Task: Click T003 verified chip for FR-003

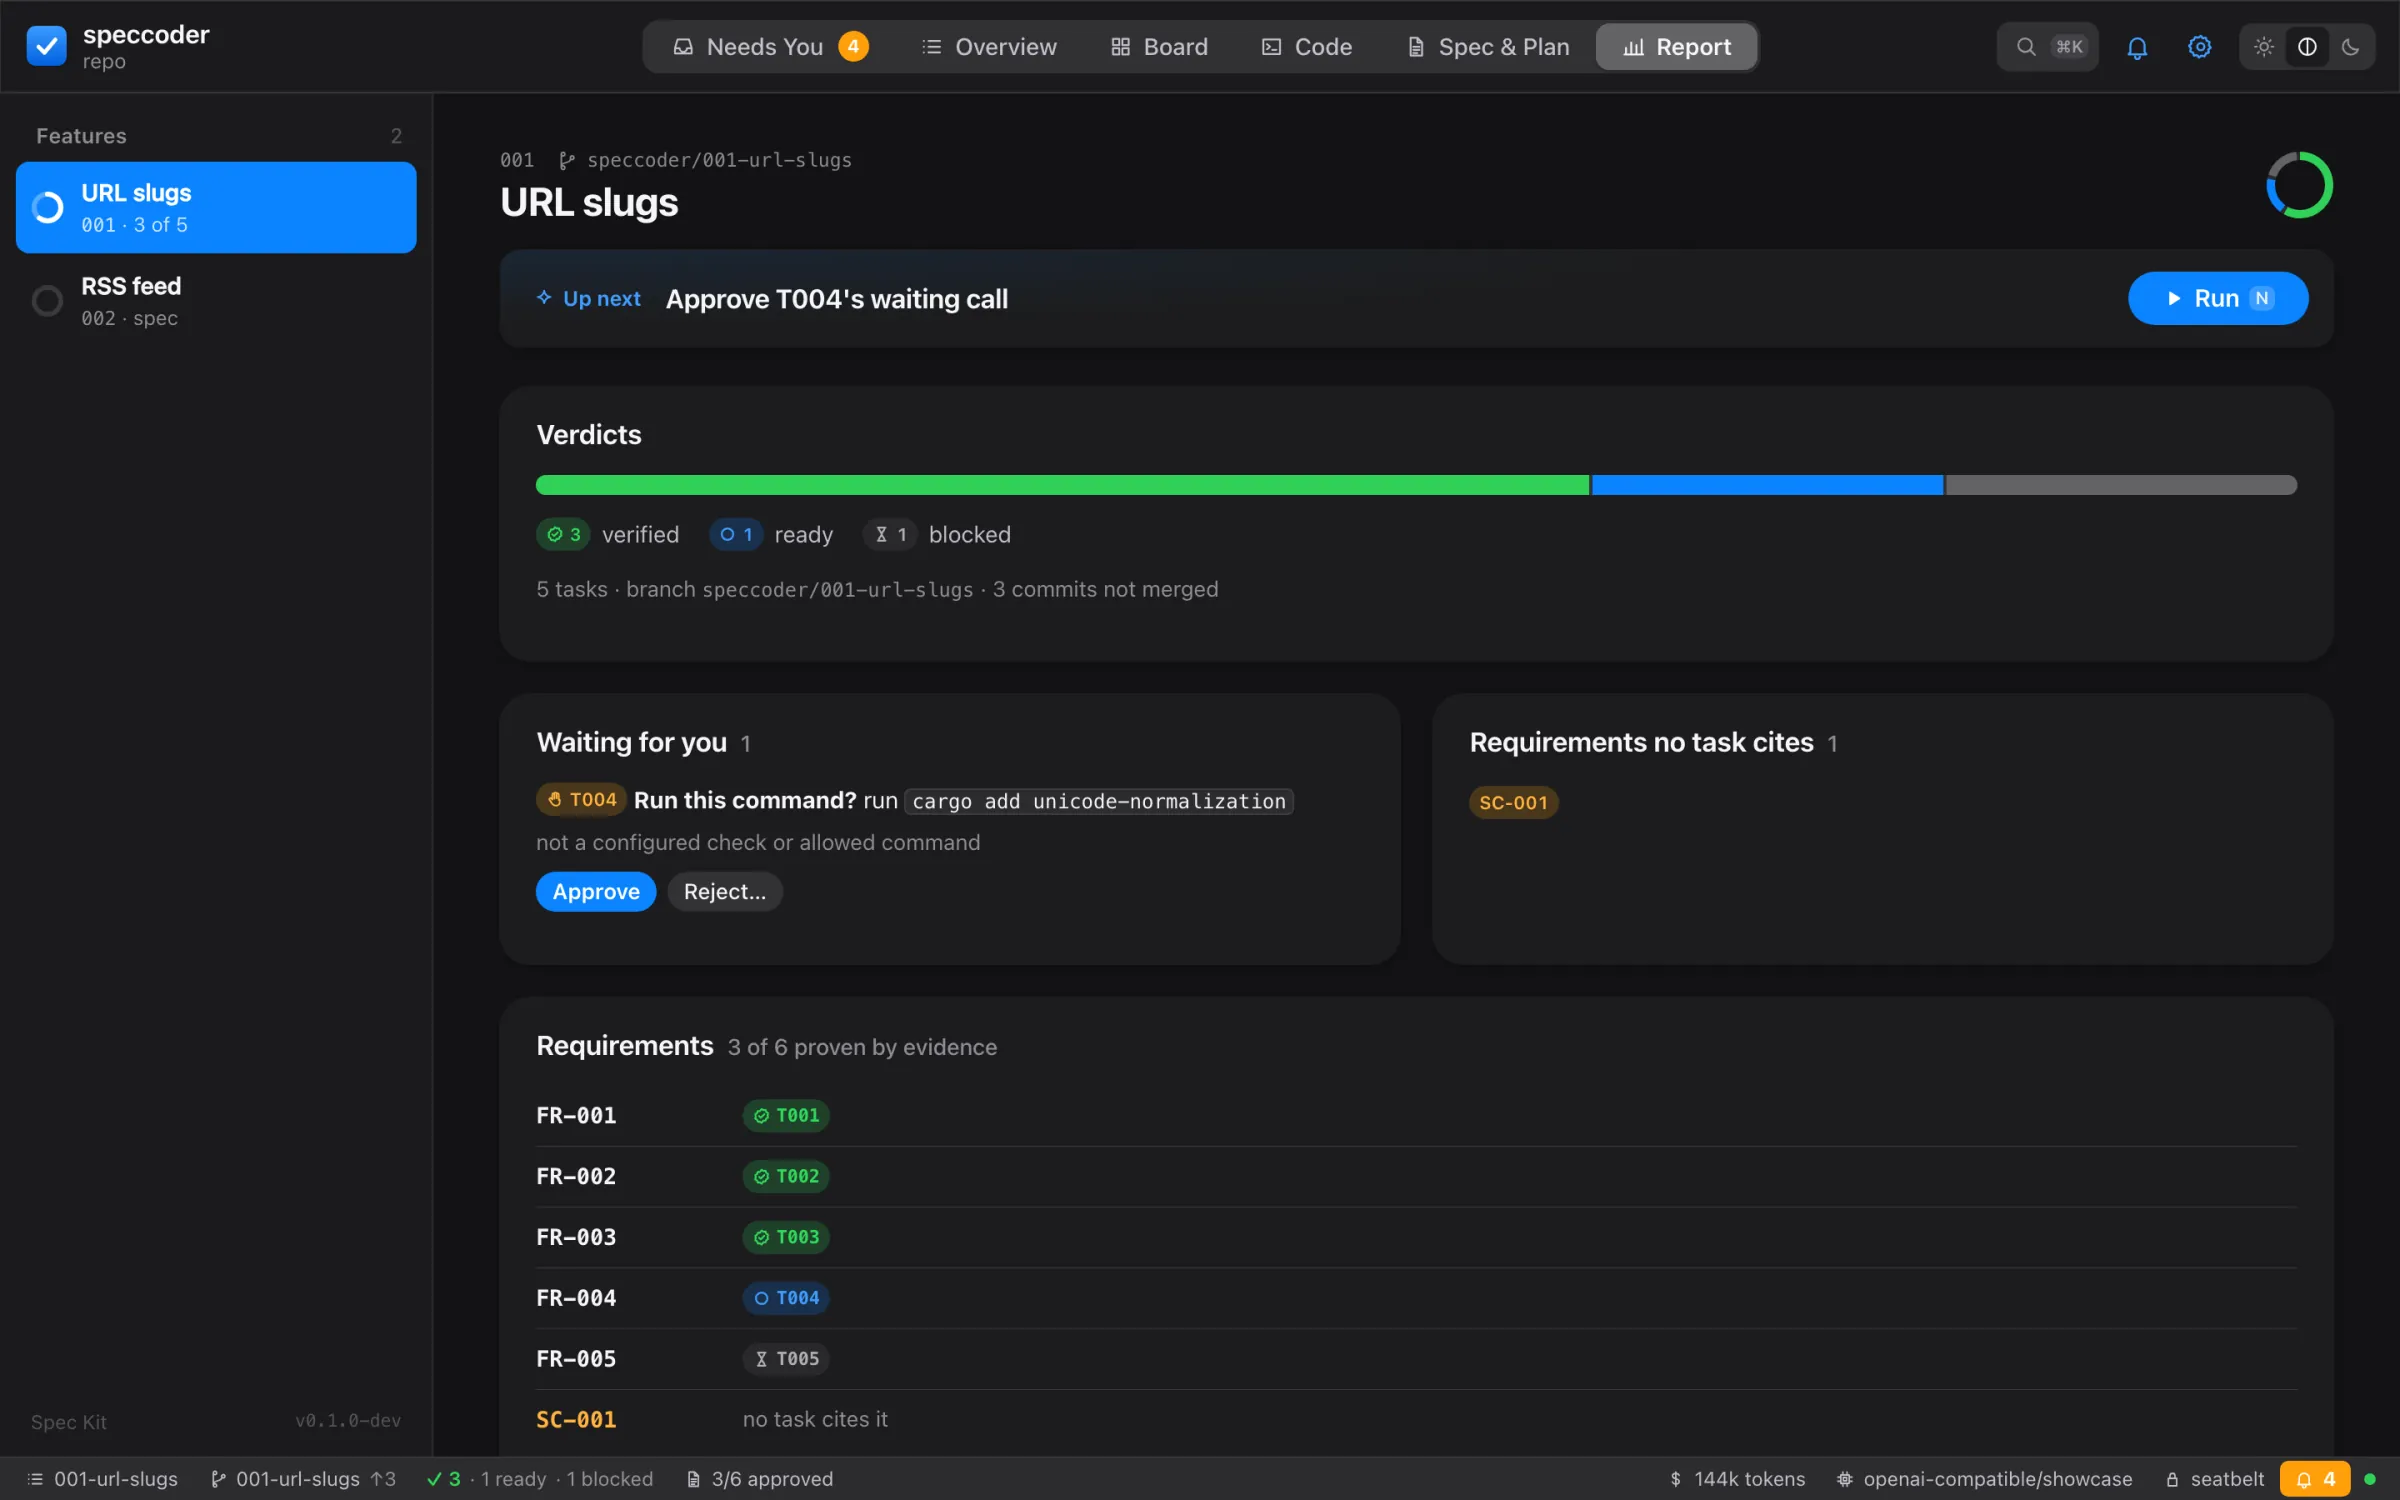Action: [786, 1237]
